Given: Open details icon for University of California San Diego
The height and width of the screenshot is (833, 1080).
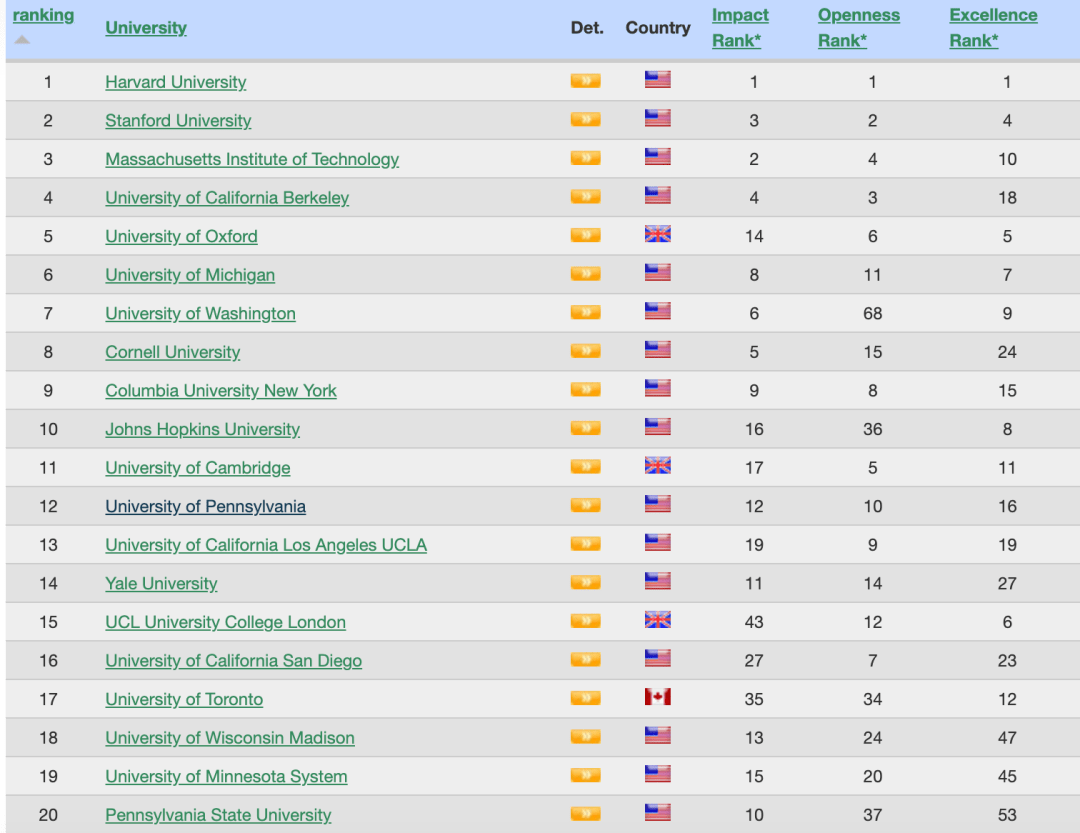Looking at the screenshot, I should click(x=585, y=659).
